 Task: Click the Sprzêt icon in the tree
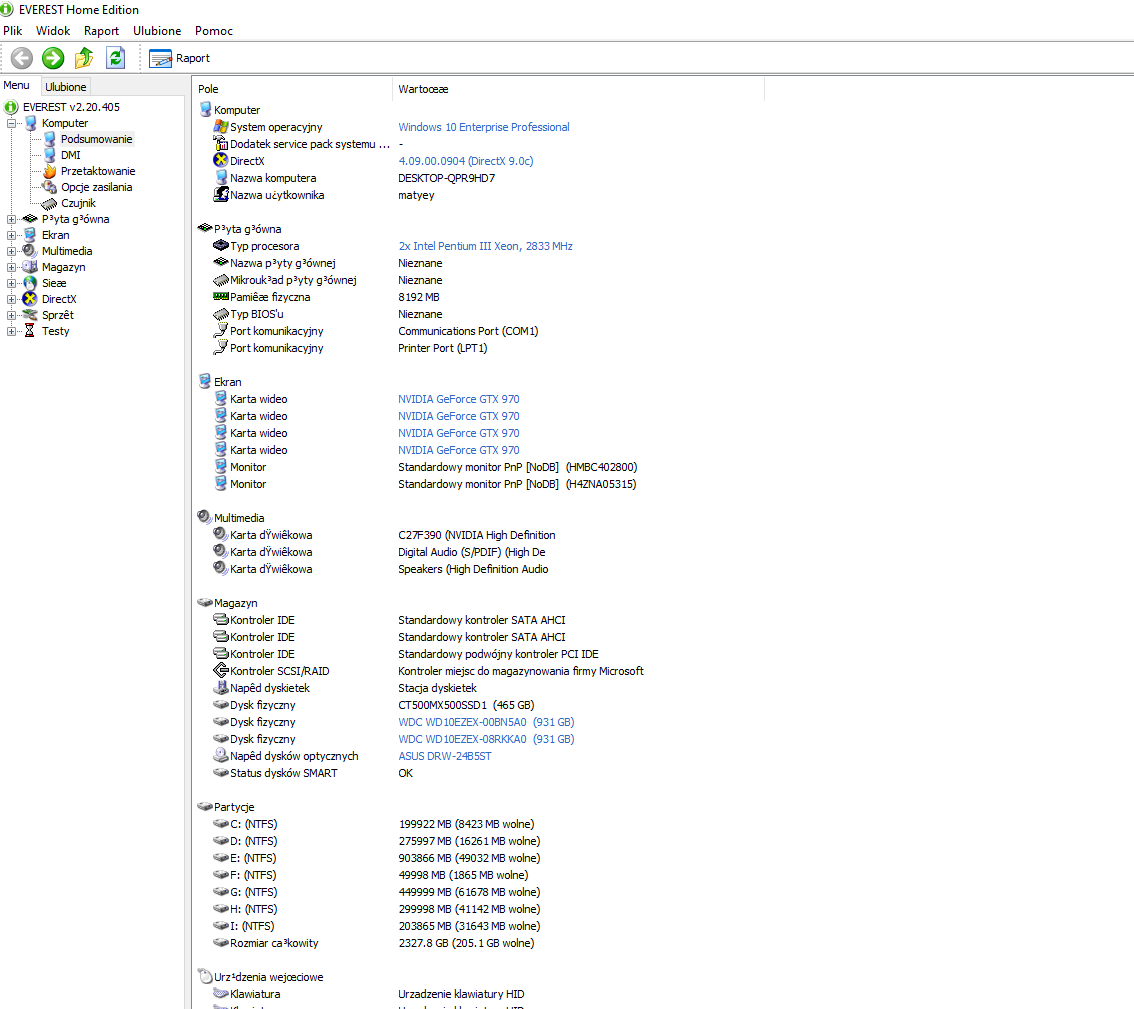[30, 315]
